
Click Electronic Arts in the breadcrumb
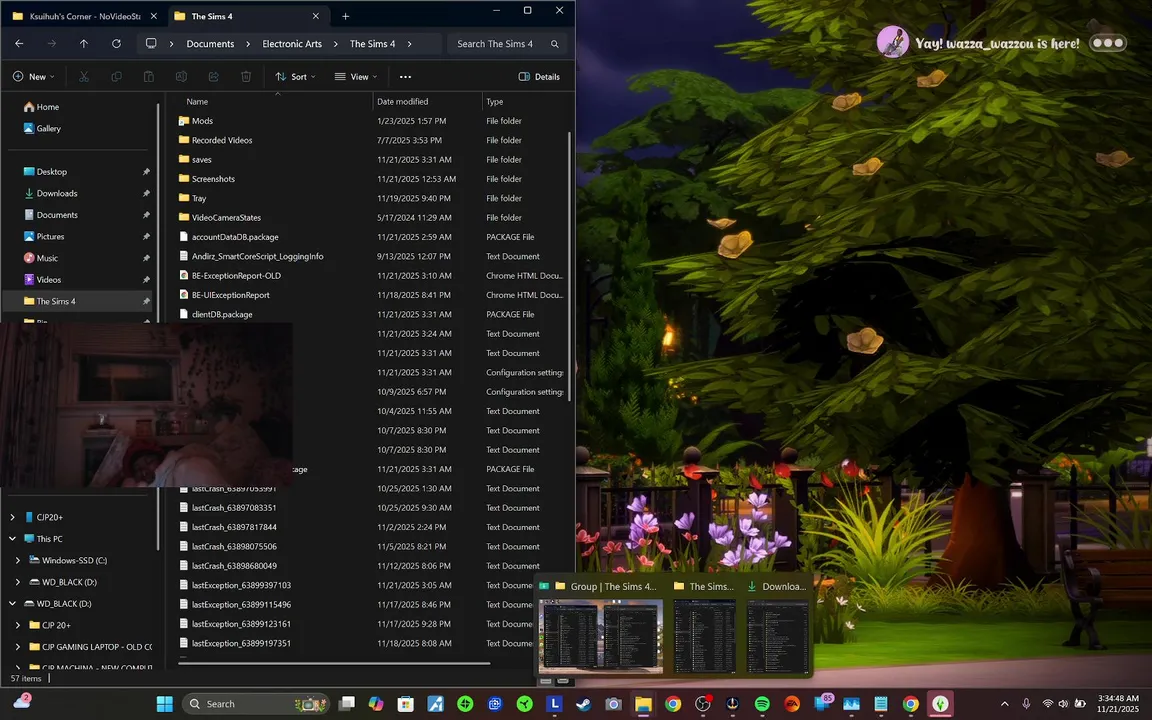[292, 44]
